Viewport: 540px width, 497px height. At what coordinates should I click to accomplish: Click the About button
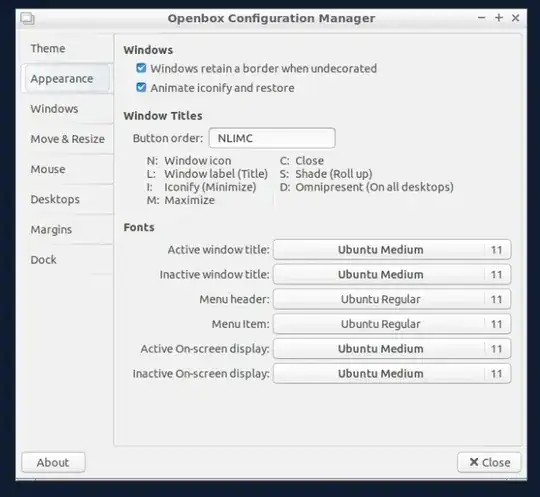(x=53, y=462)
